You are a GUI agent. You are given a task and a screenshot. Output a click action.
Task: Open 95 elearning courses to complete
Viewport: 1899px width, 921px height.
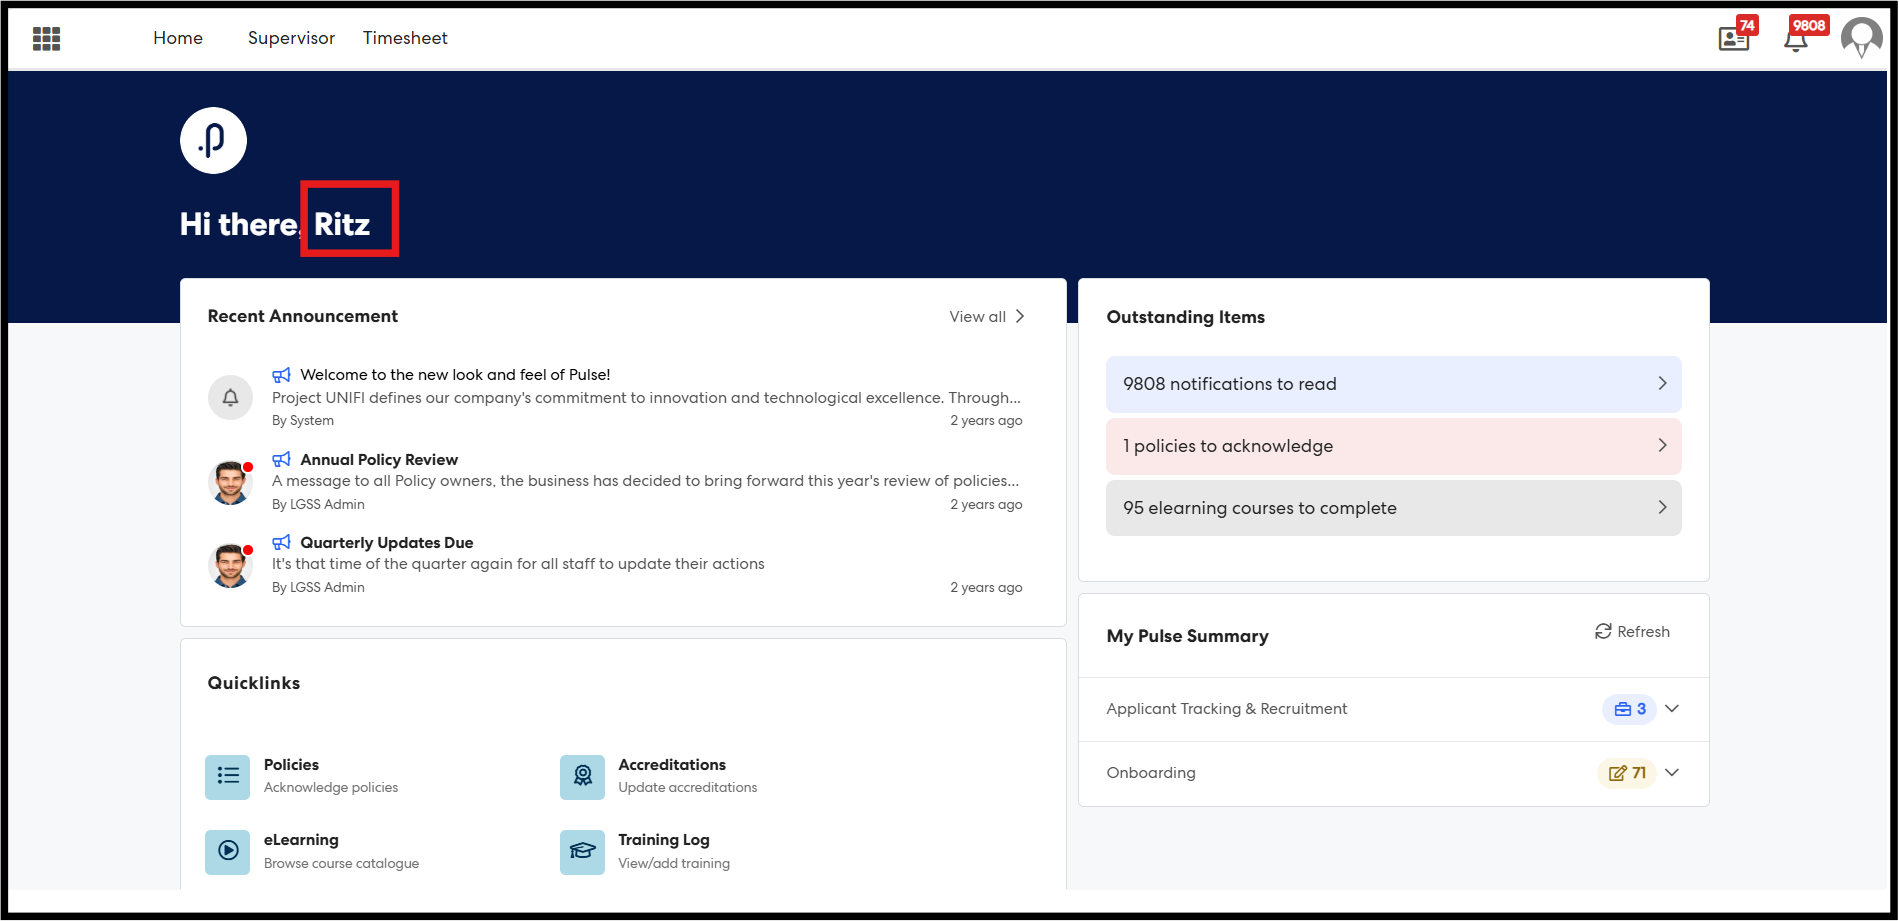[1392, 508]
